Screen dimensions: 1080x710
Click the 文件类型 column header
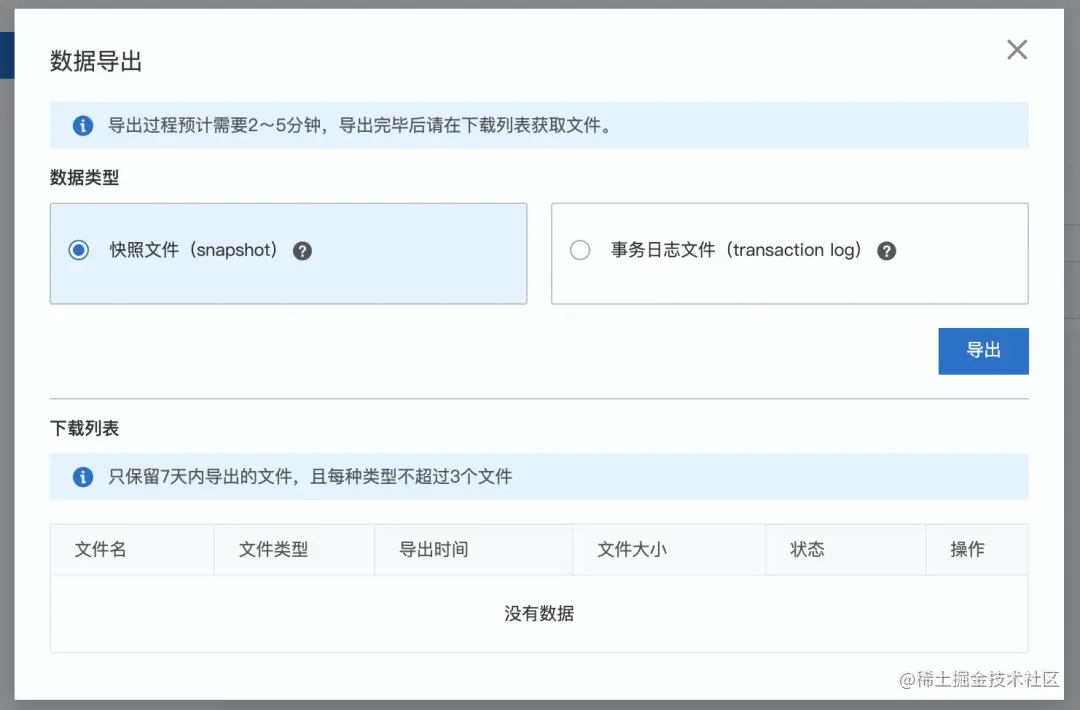click(294, 550)
